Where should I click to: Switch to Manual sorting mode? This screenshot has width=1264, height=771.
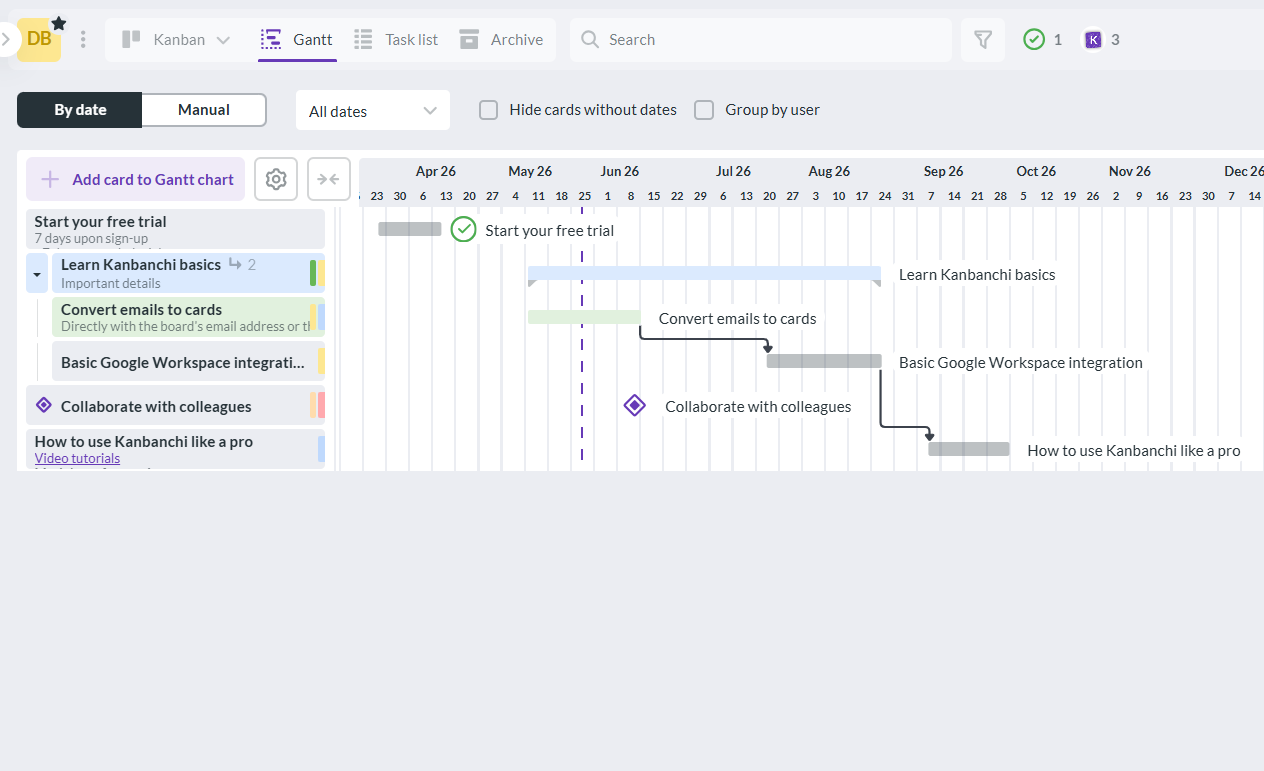[204, 110]
